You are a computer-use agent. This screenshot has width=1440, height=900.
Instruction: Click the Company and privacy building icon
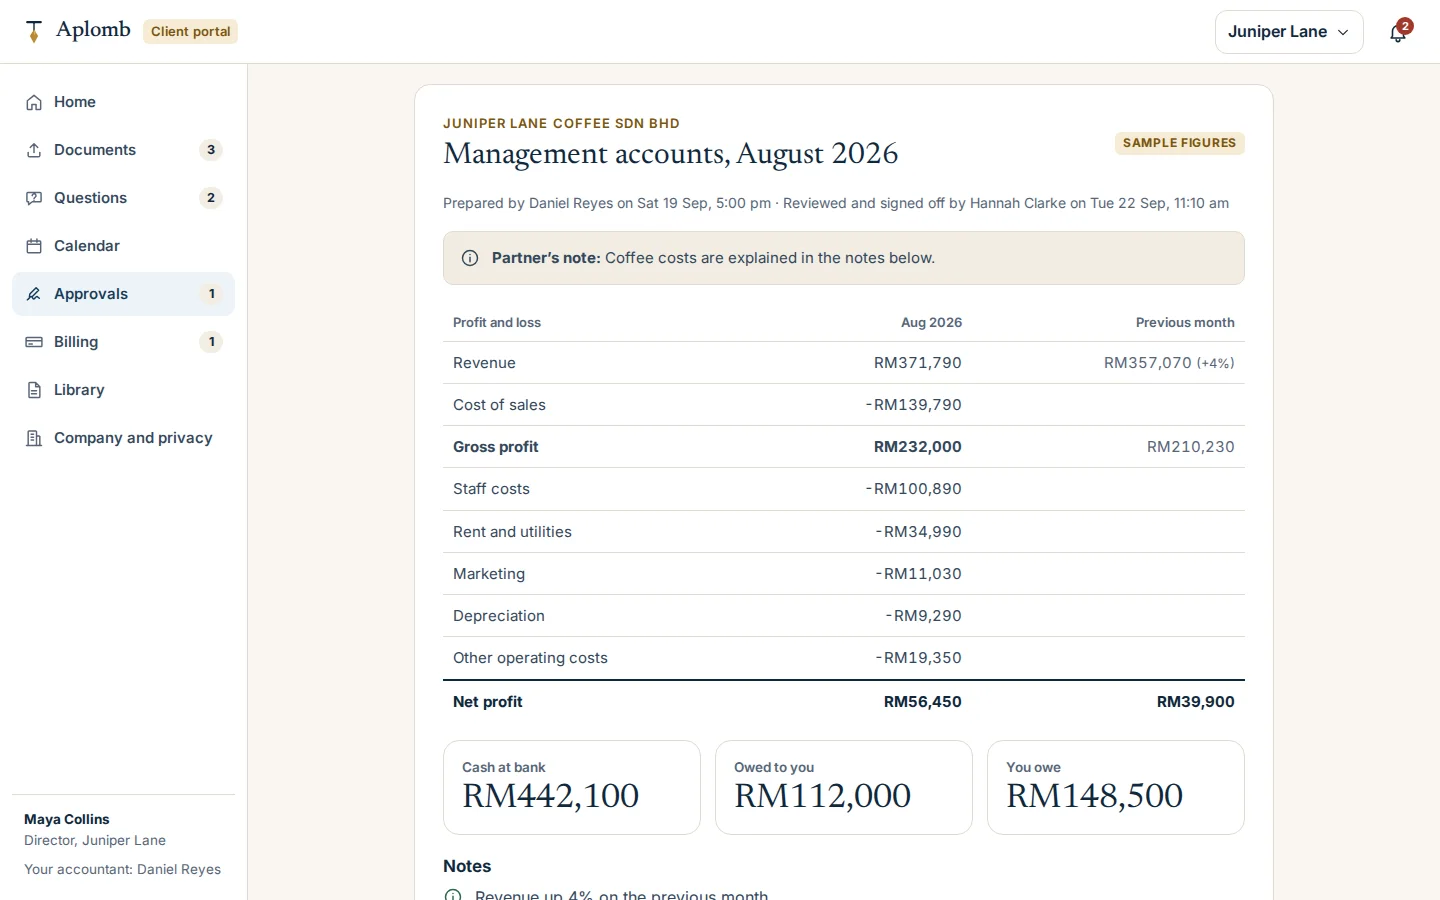(34, 438)
